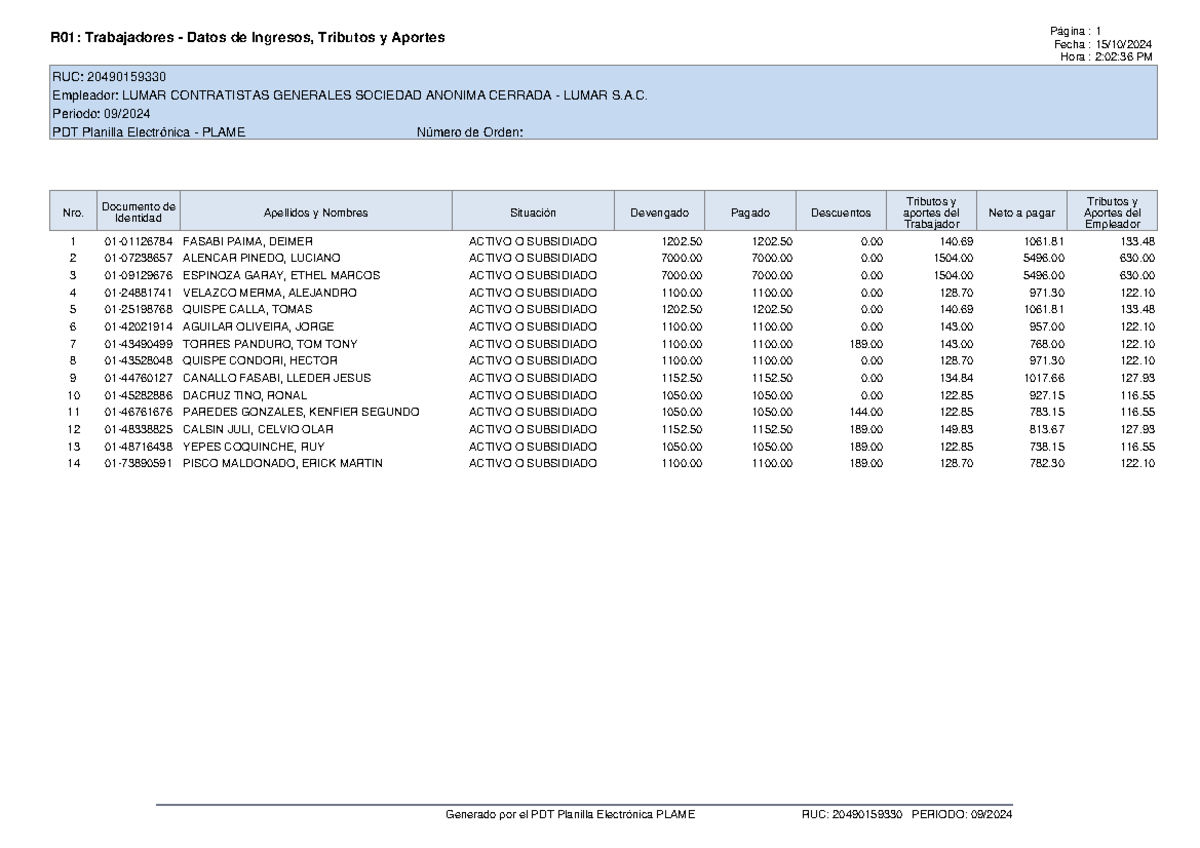Screen dimensions: 1200x848
Task: Select the Situación column header
Action: click(x=534, y=211)
